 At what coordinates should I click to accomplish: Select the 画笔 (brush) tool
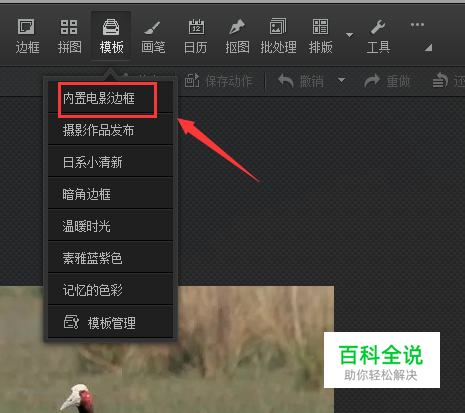(x=153, y=36)
